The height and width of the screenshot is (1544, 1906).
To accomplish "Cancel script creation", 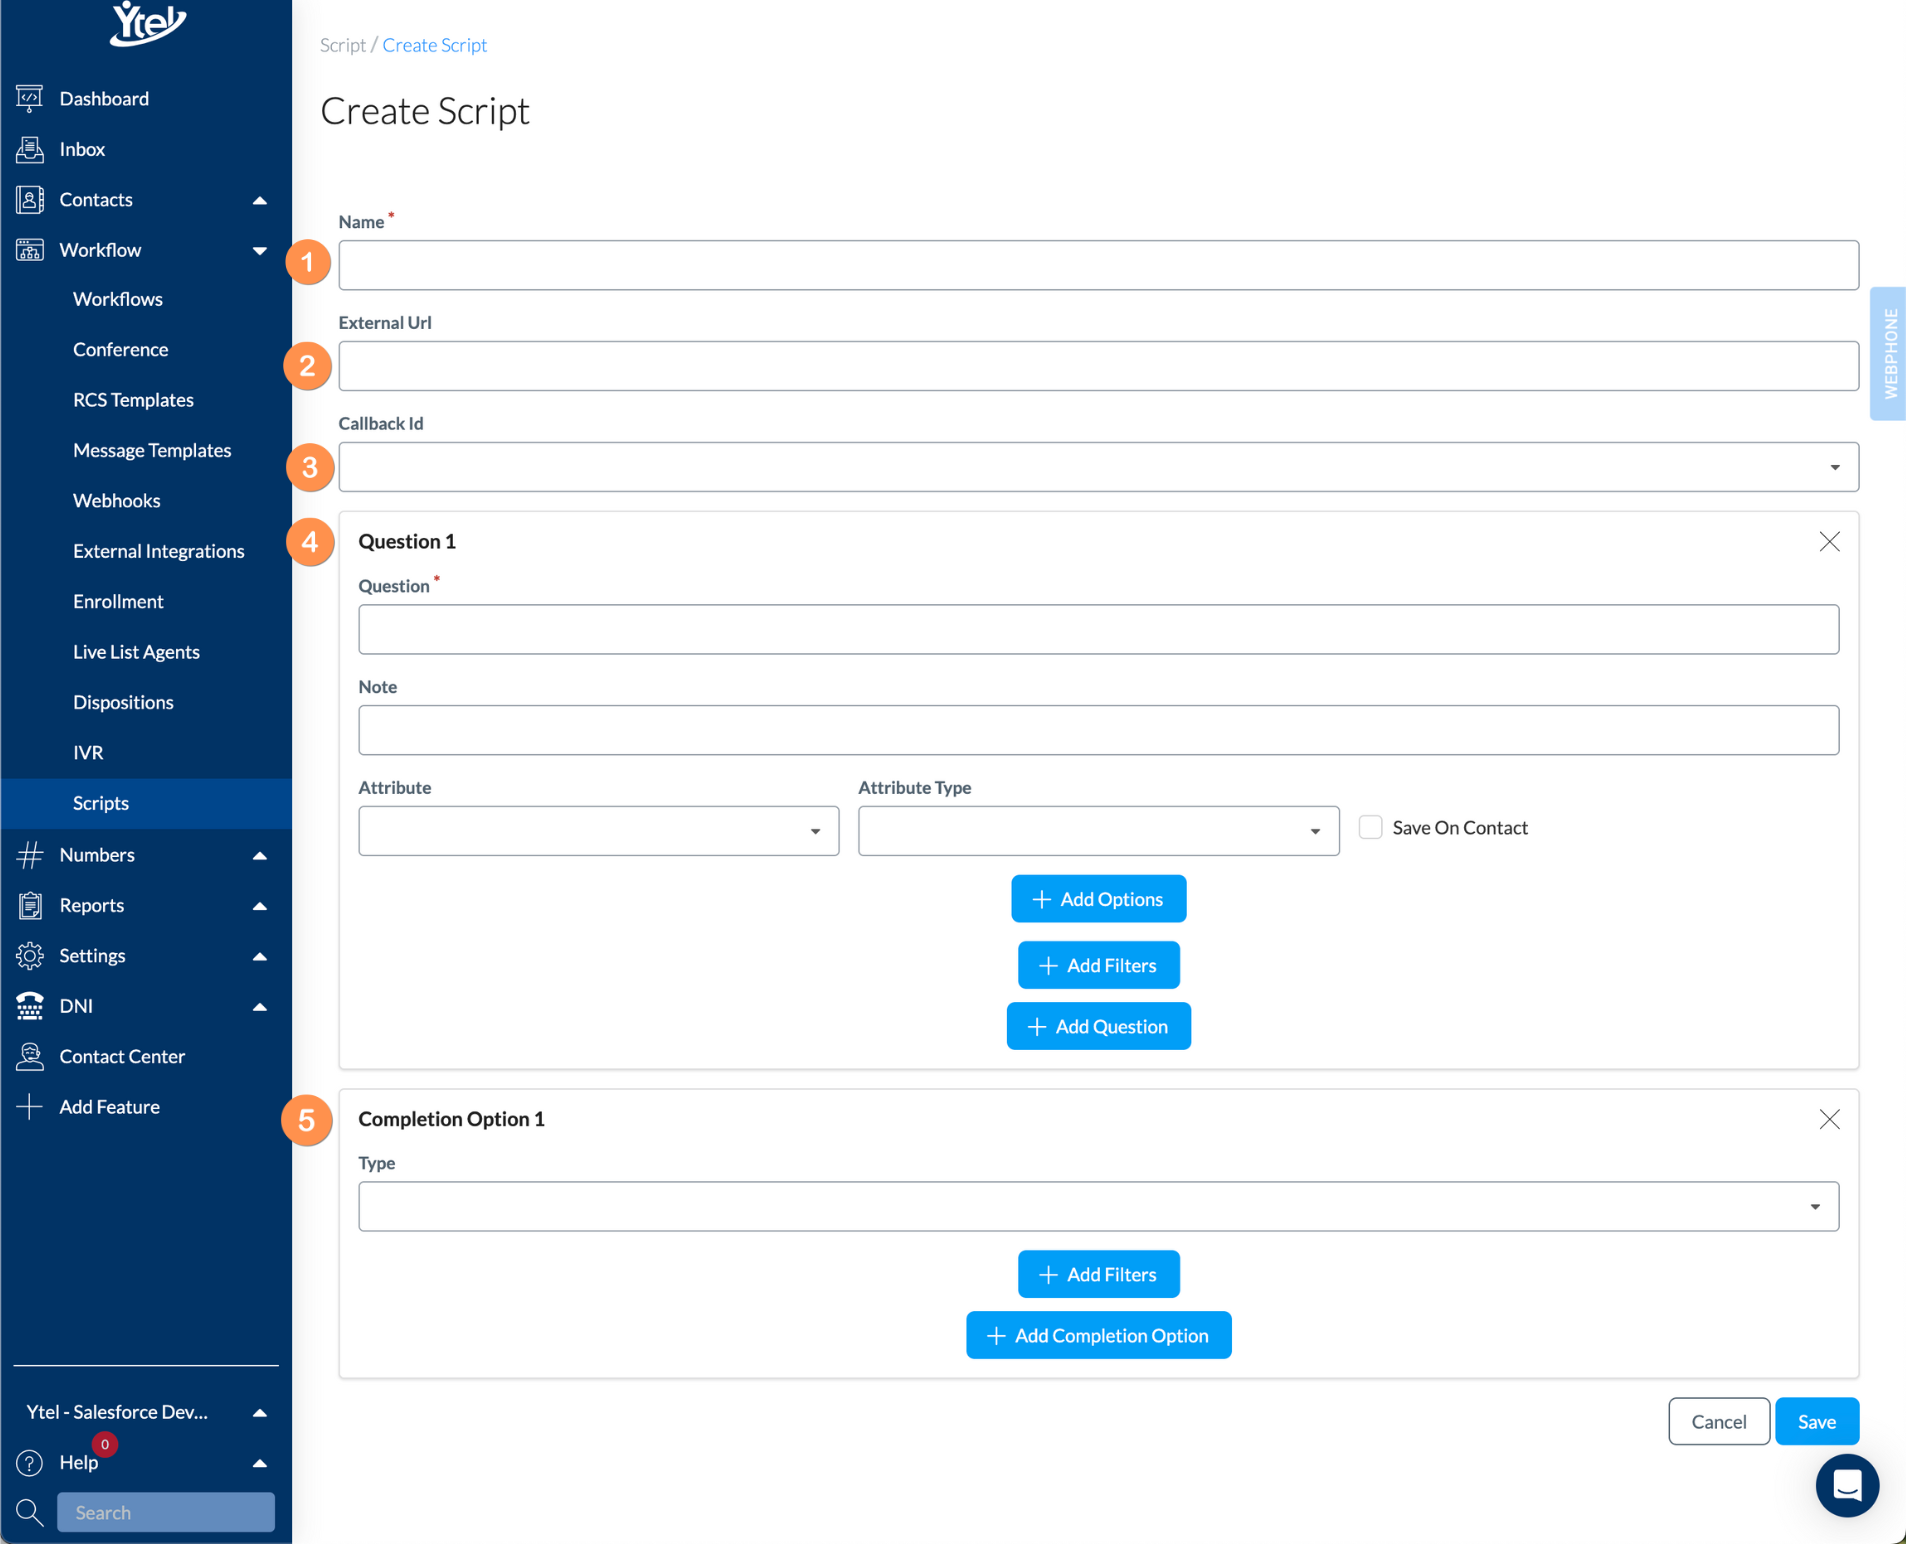I will [x=1718, y=1421].
